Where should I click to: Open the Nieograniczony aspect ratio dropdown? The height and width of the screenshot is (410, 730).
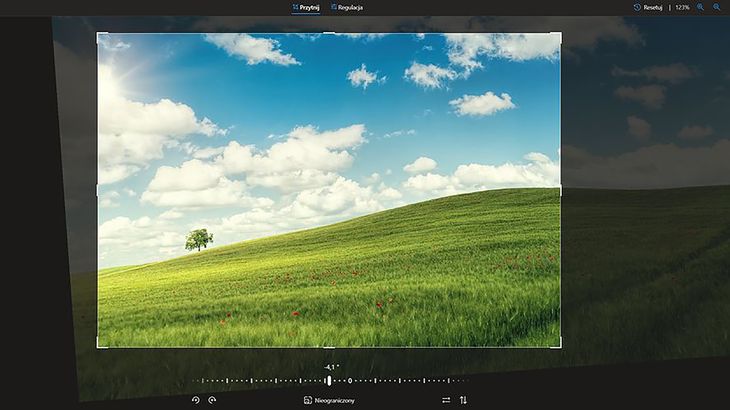click(x=329, y=400)
